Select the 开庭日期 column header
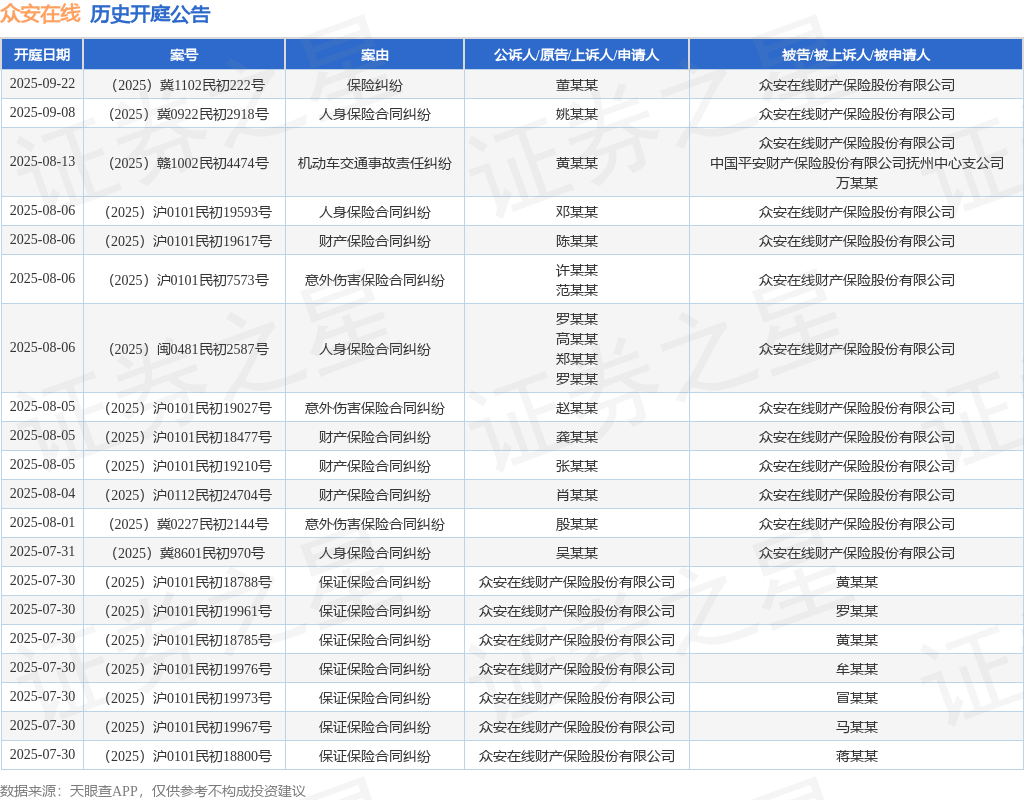The height and width of the screenshot is (800, 1024). pyautogui.click(x=42, y=55)
